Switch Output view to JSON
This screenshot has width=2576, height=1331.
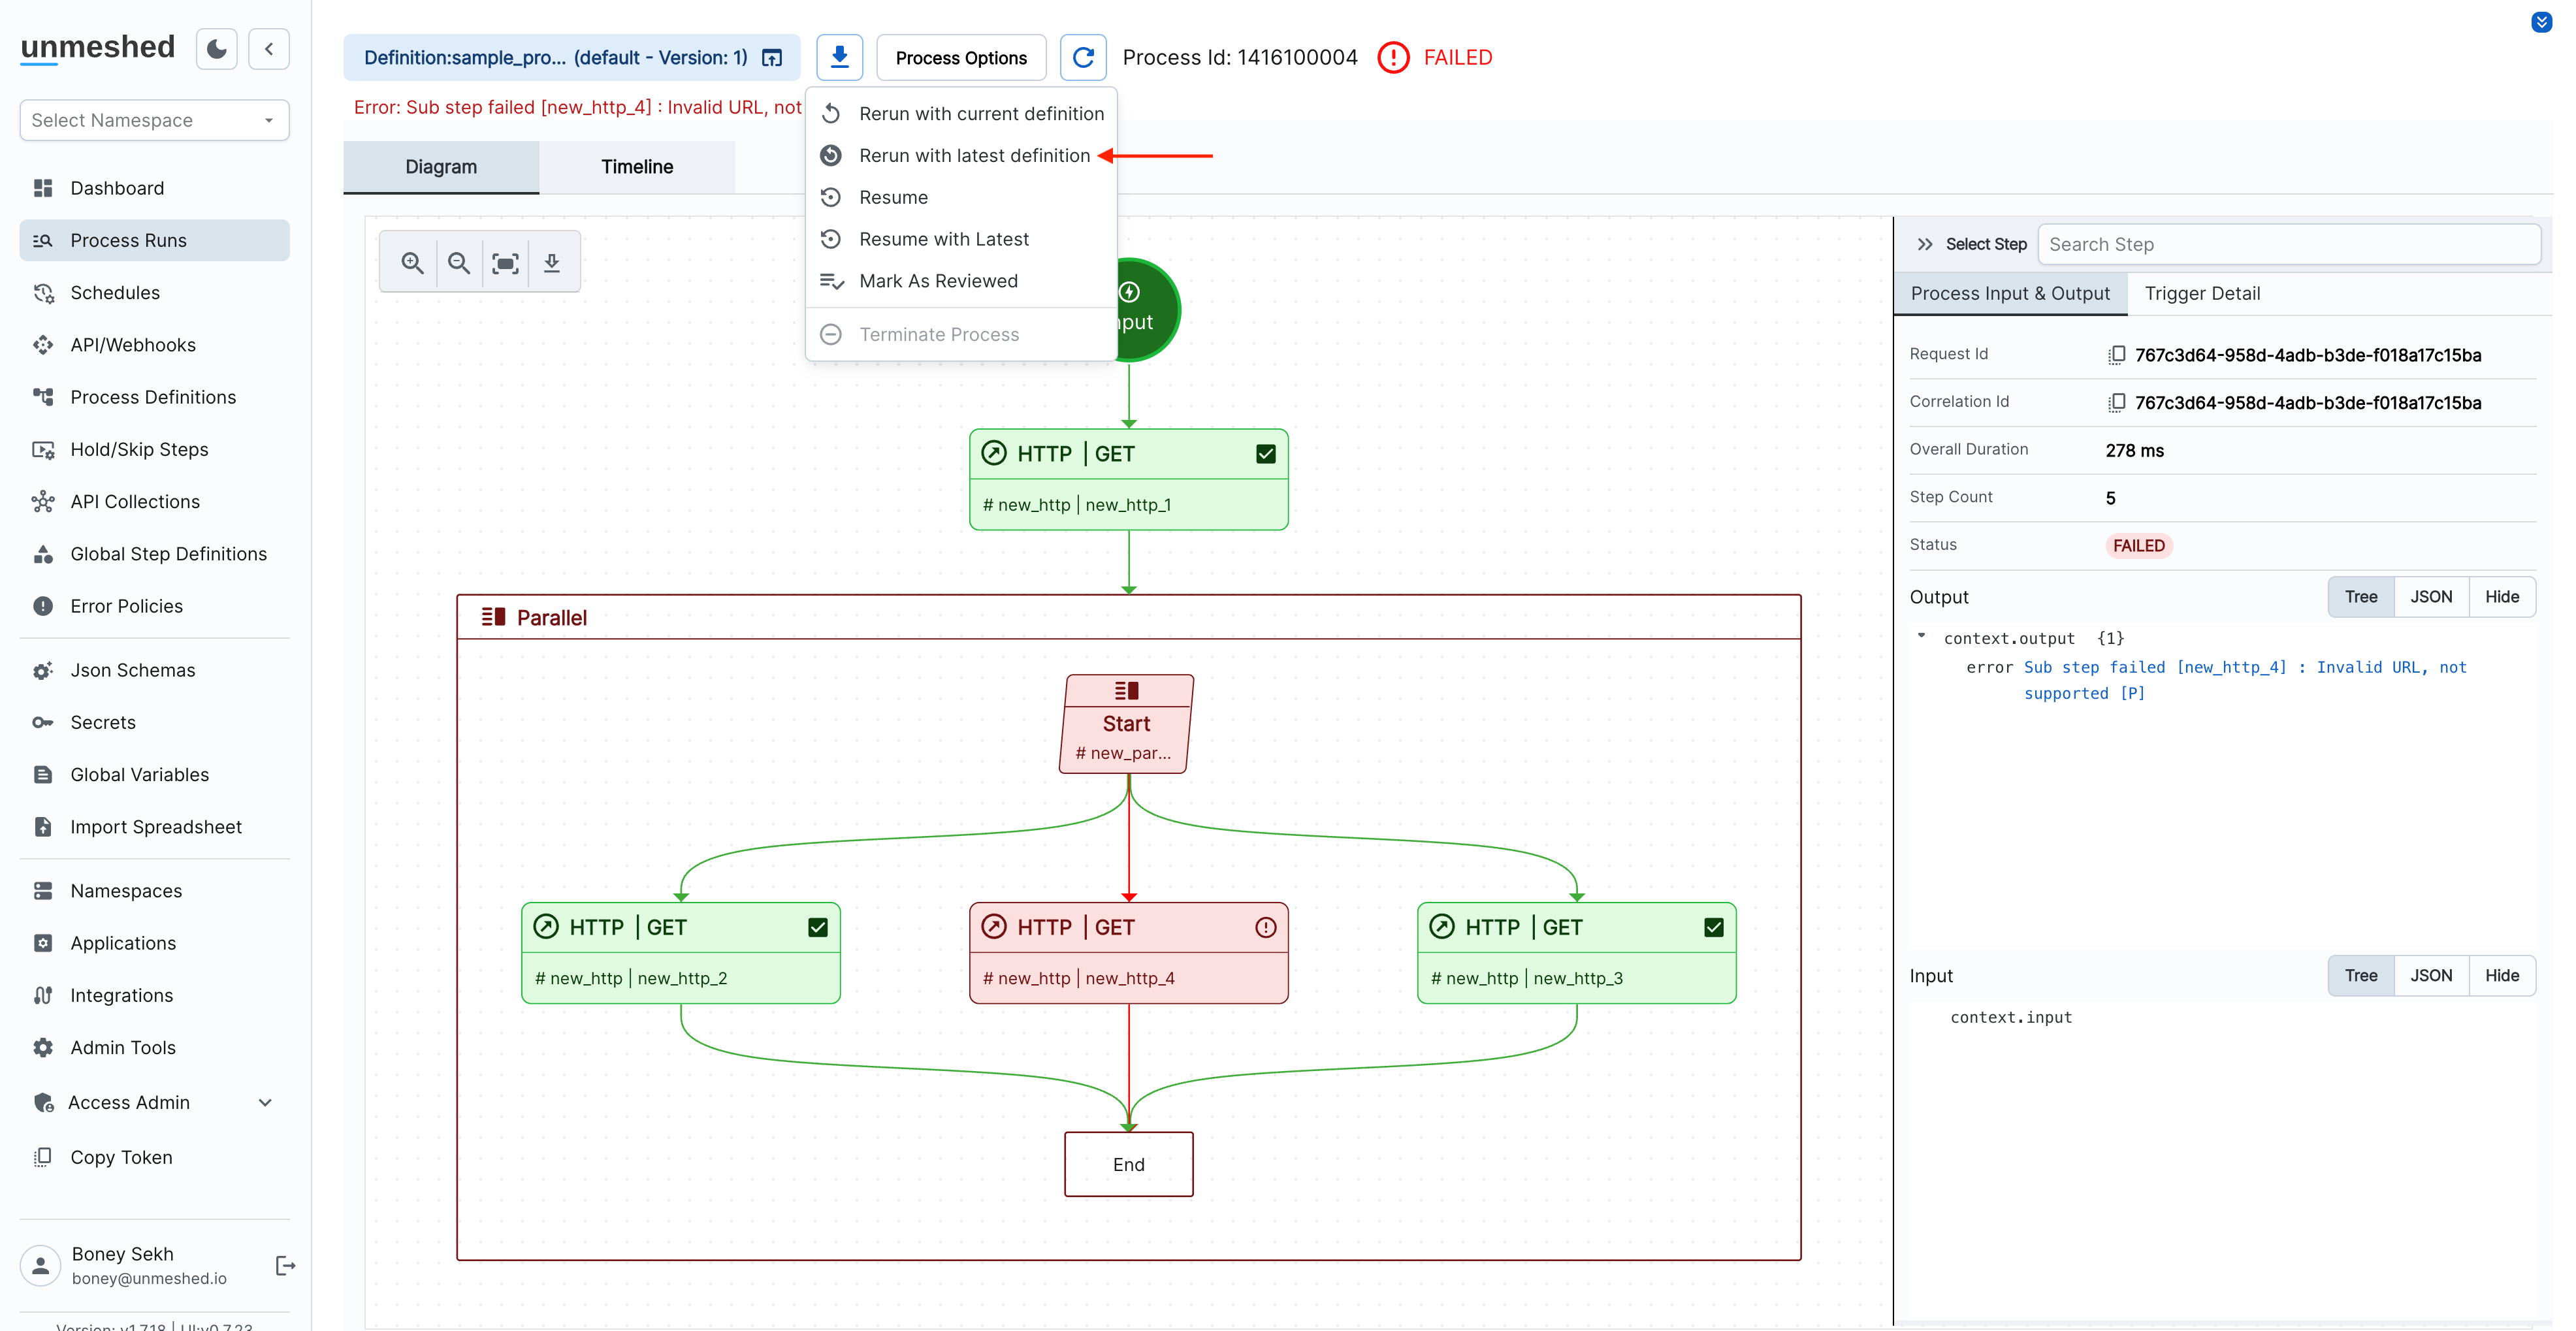[2430, 597]
